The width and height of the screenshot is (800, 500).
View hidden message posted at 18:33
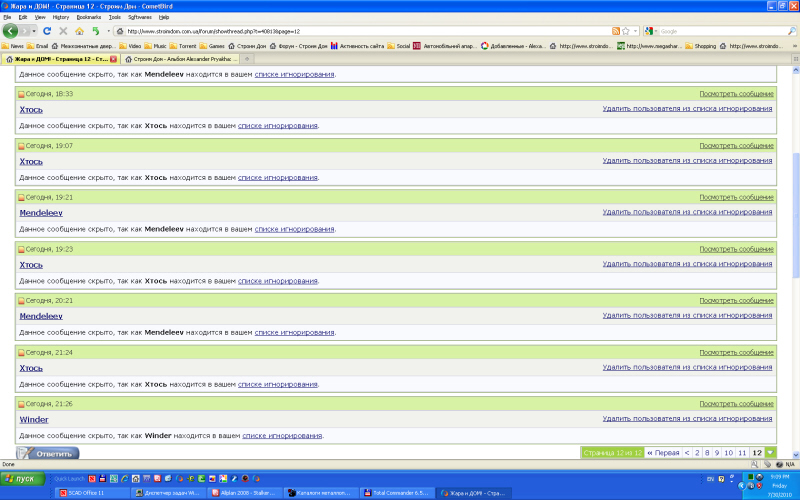click(736, 94)
